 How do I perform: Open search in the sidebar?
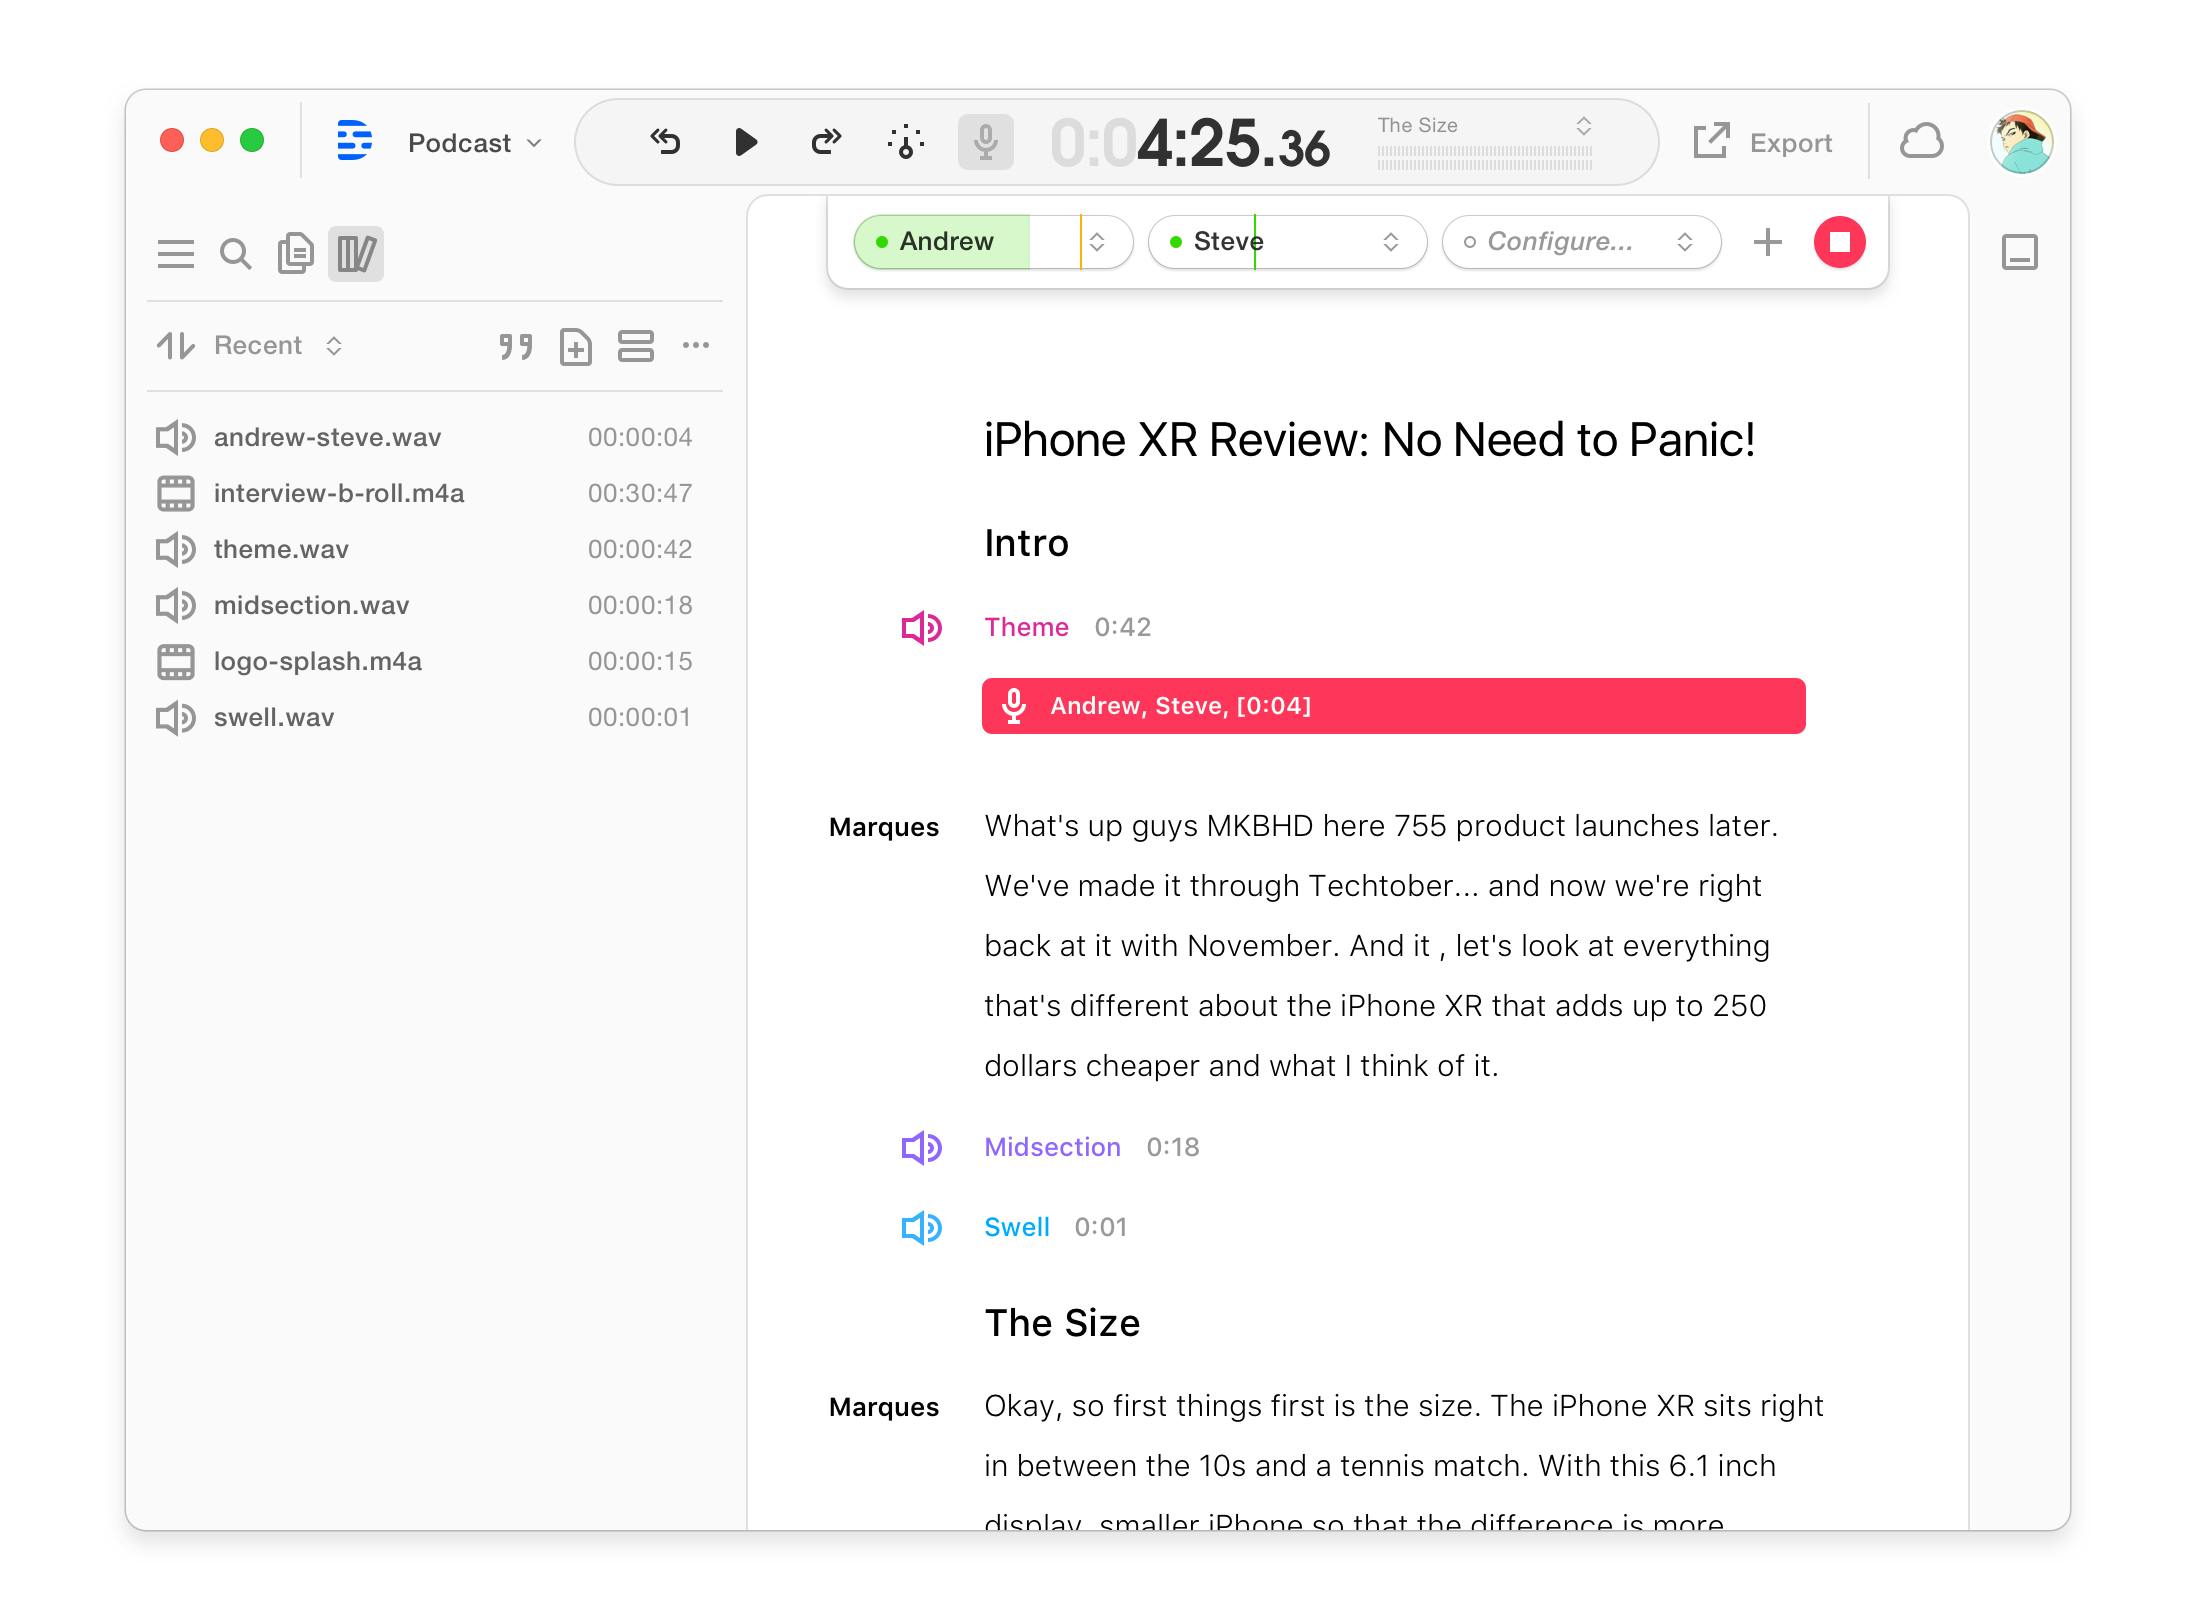click(x=236, y=254)
